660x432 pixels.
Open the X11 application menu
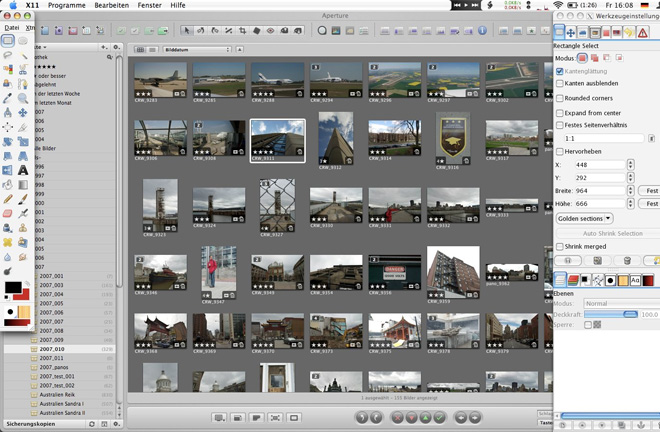[x=32, y=5]
